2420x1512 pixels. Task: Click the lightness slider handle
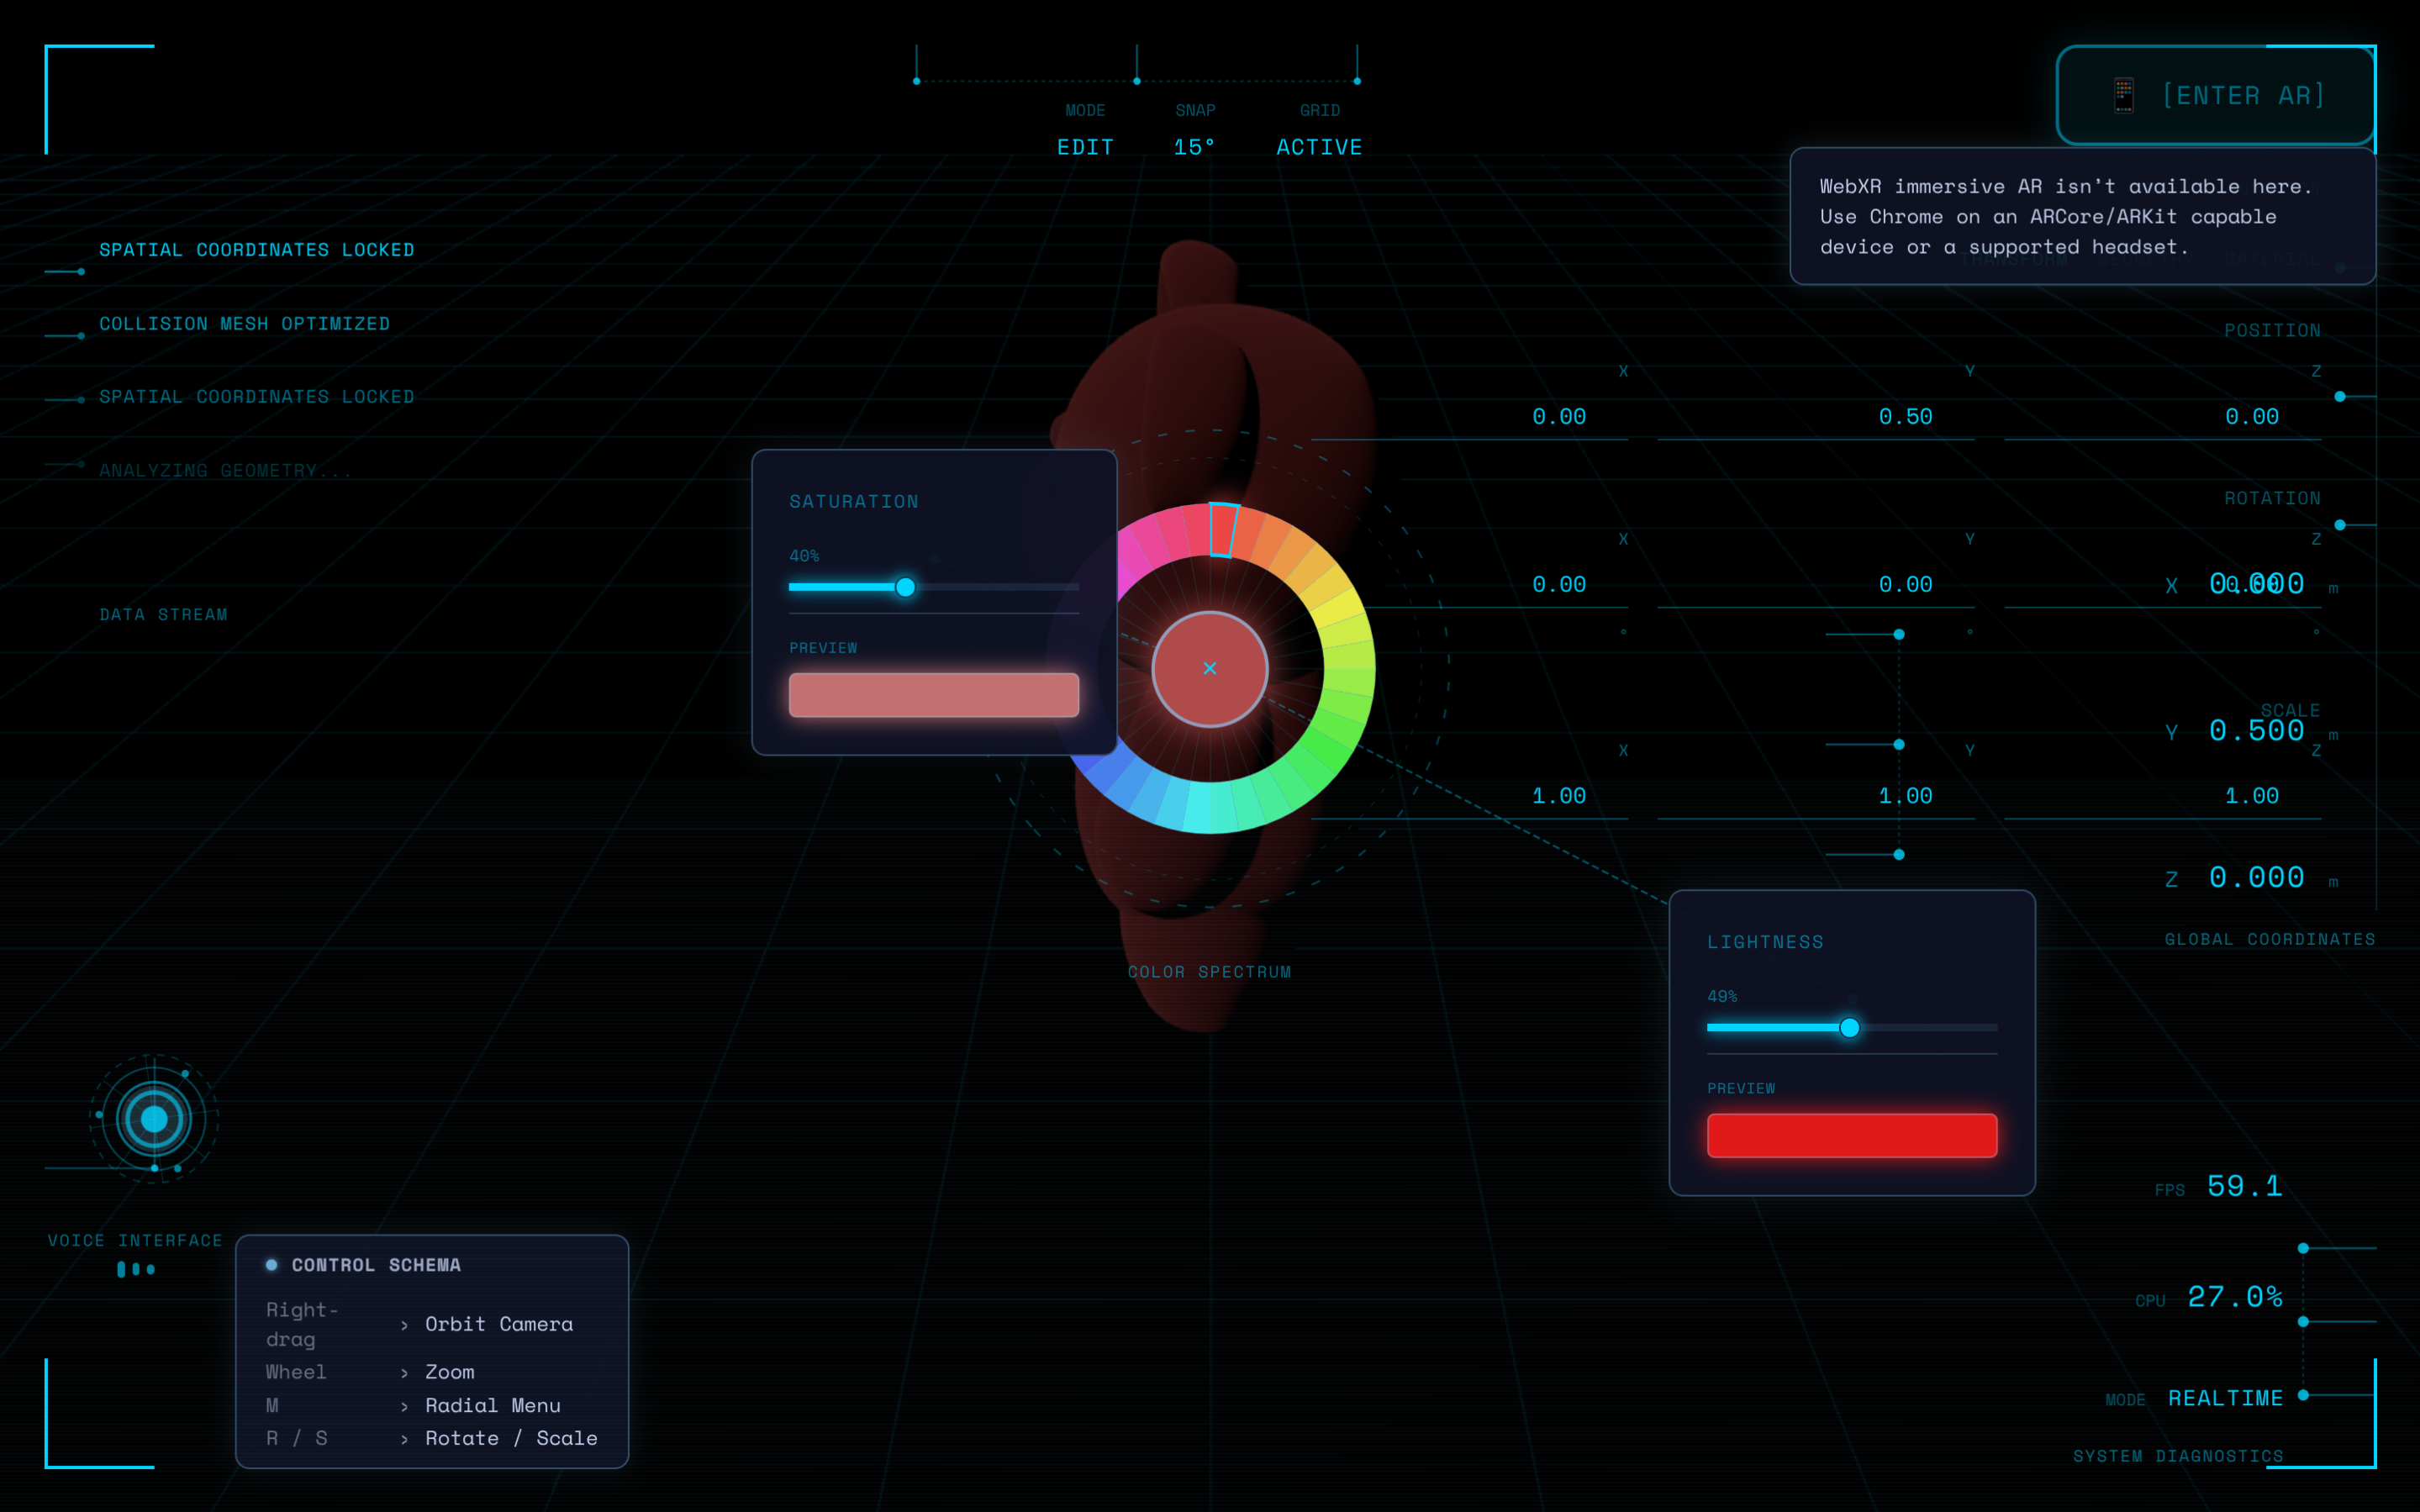pos(1850,1027)
